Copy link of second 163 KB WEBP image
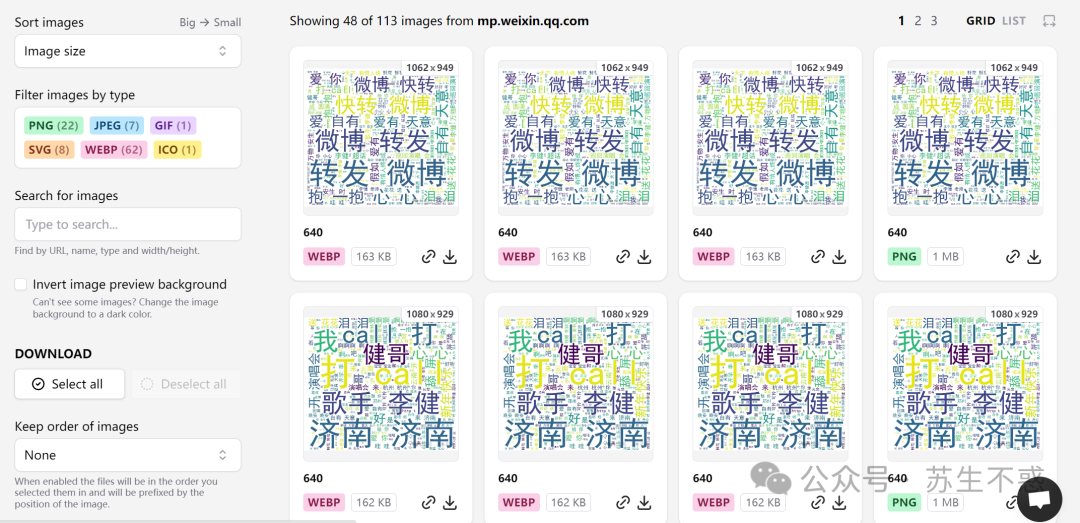 tap(623, 257)
